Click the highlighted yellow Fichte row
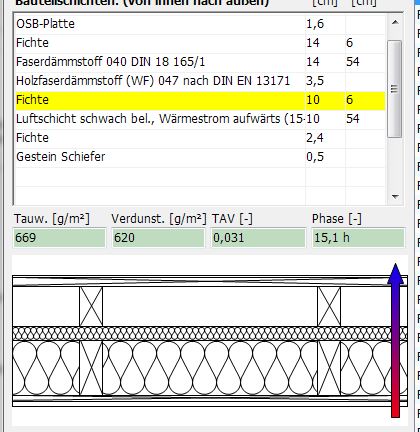Image resolution: width=420 pixels, height=432 pixels. [x=200, y=100]
